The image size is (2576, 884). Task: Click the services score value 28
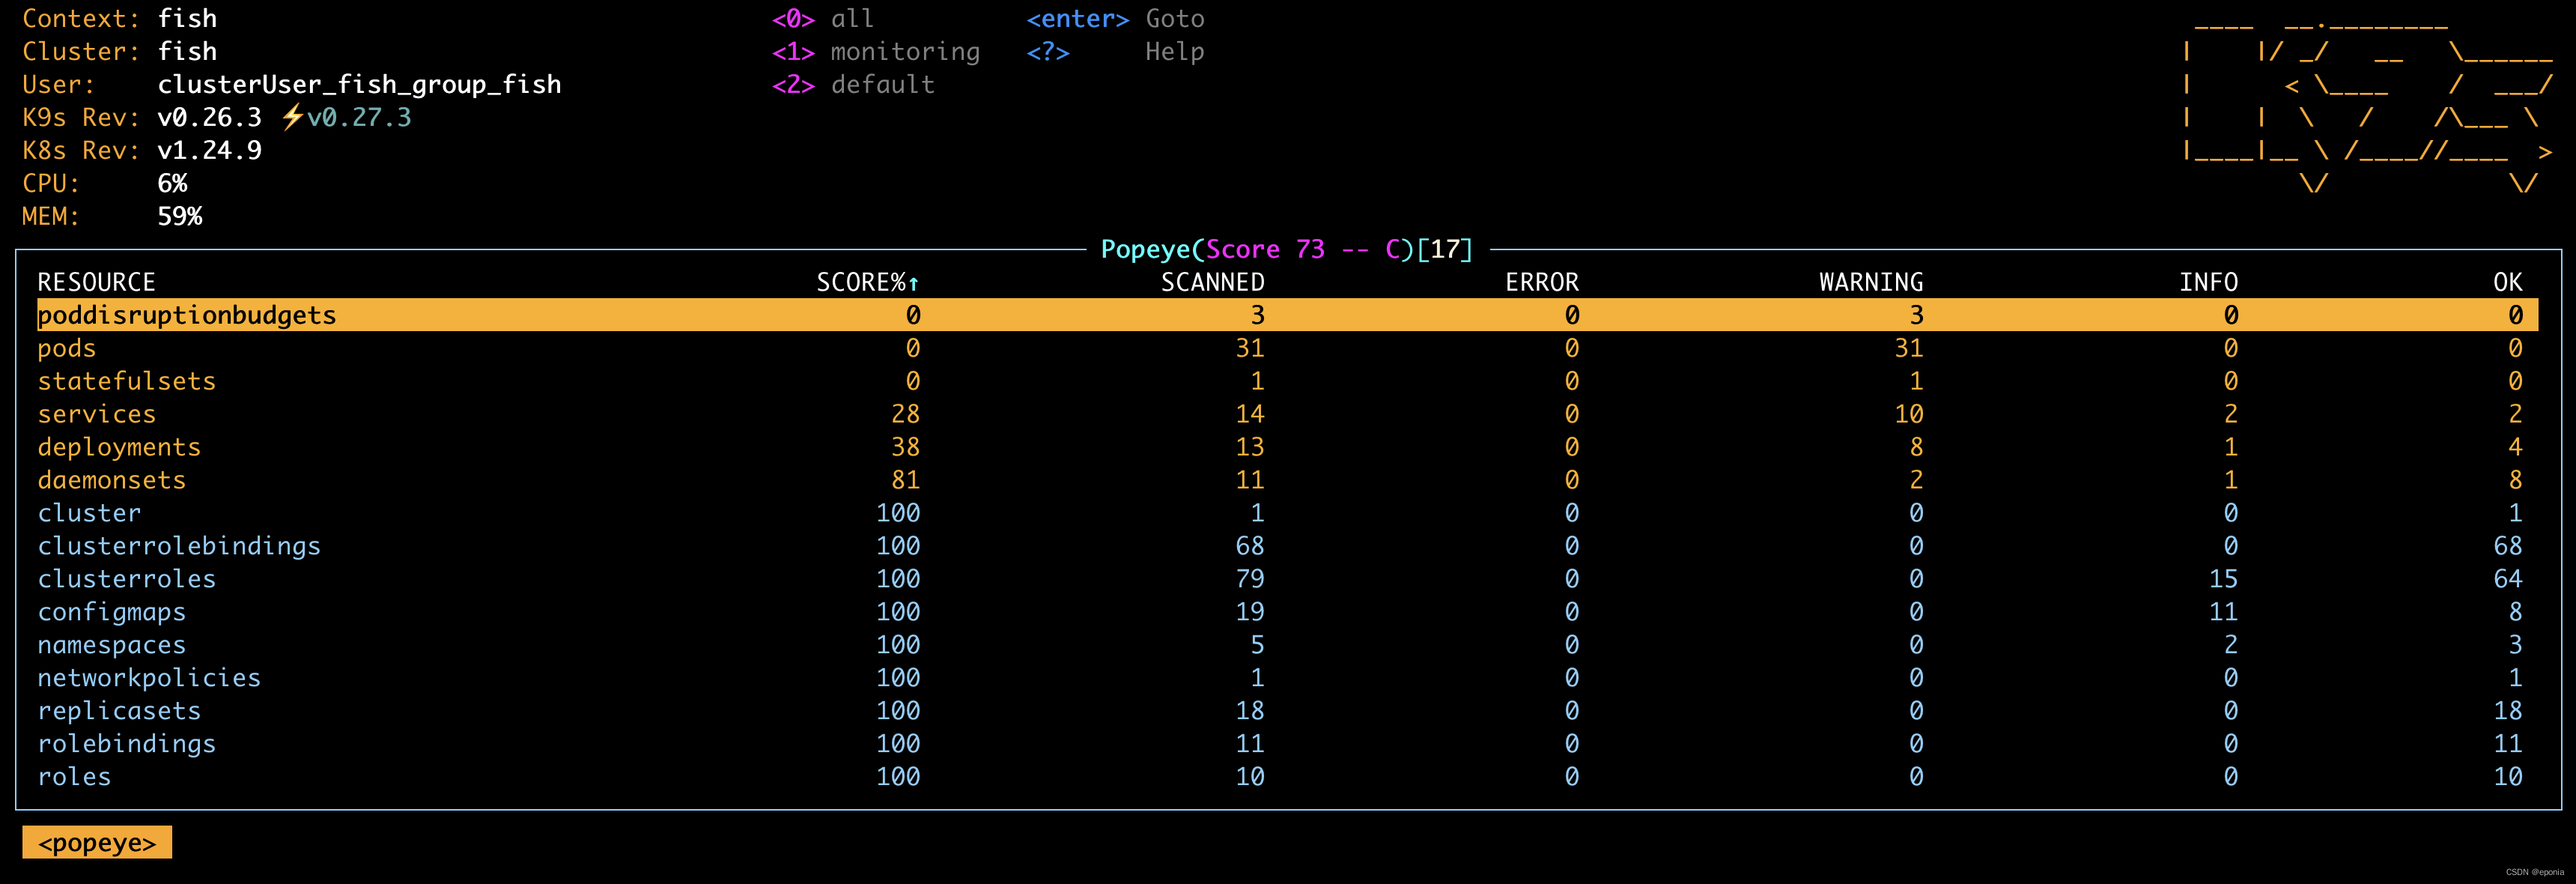point(905,414)
